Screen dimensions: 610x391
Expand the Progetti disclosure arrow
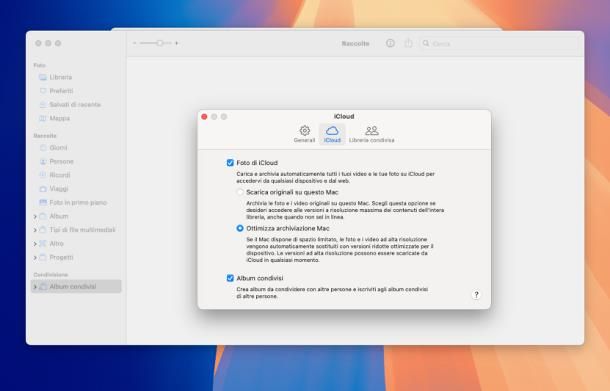(35, 257)
